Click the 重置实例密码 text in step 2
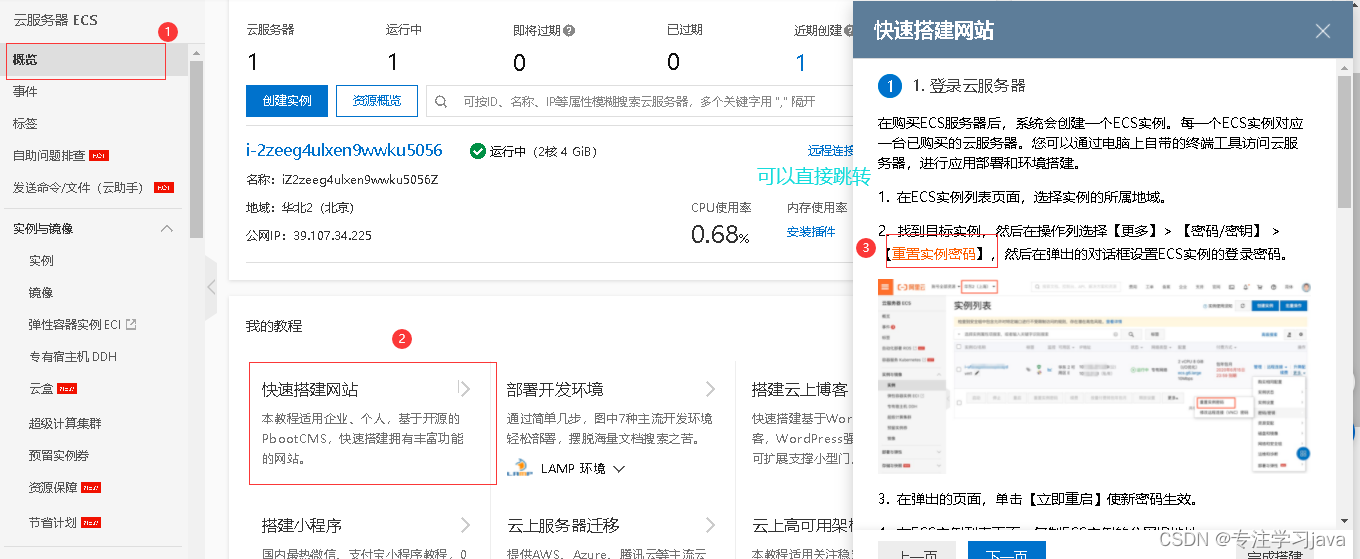The image size is (1360, 559). (x=935, y=254)
